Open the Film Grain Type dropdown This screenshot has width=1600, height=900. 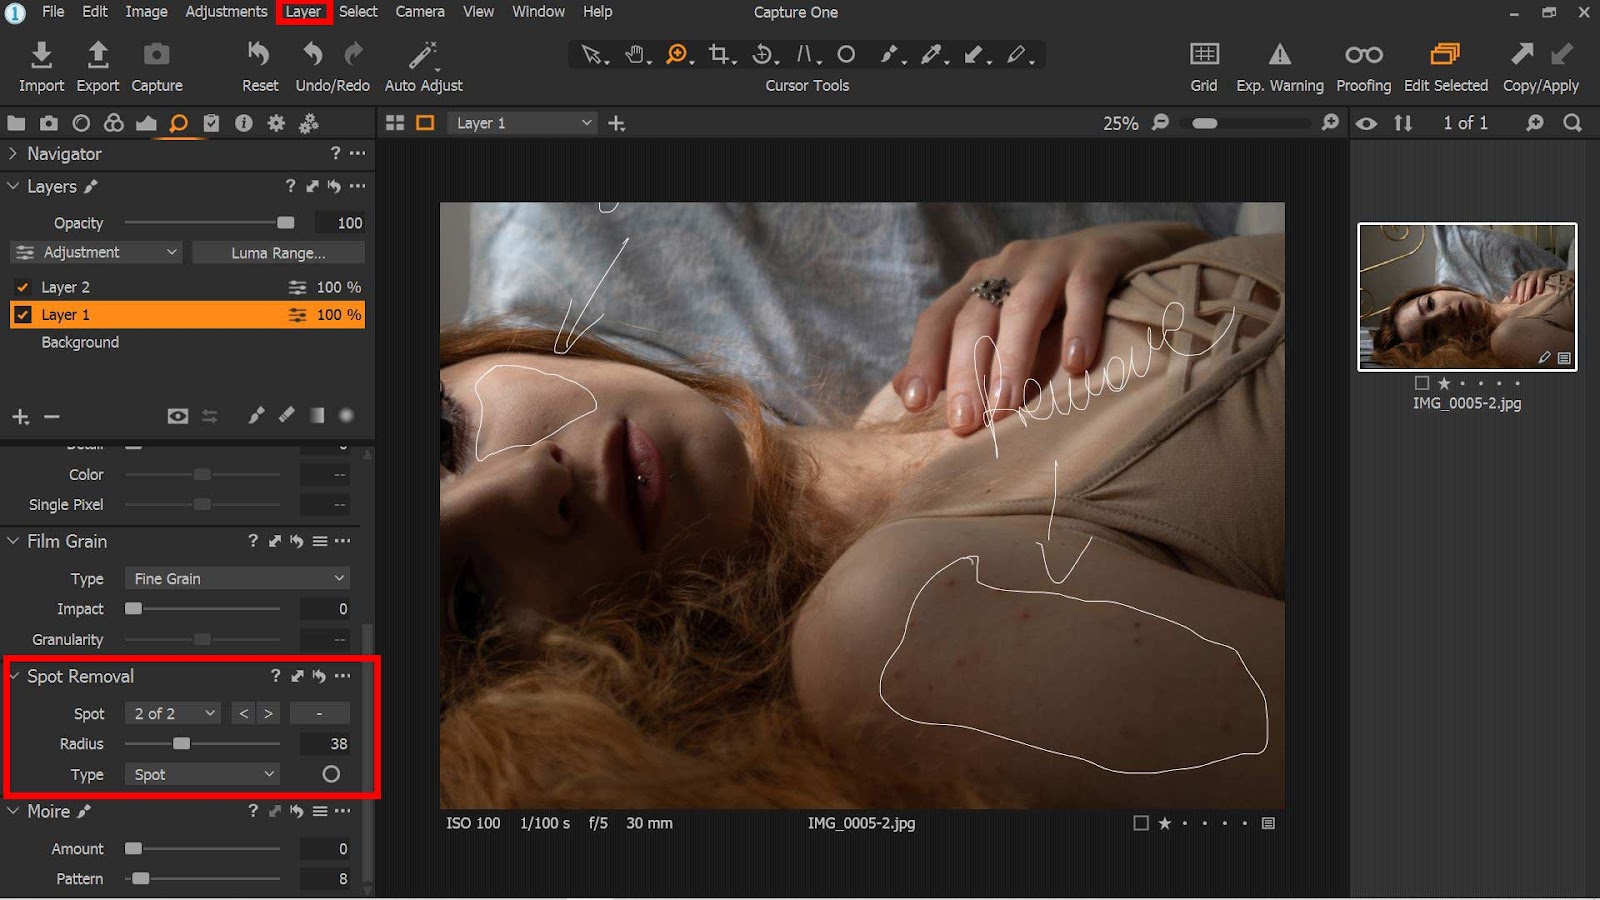238,579
